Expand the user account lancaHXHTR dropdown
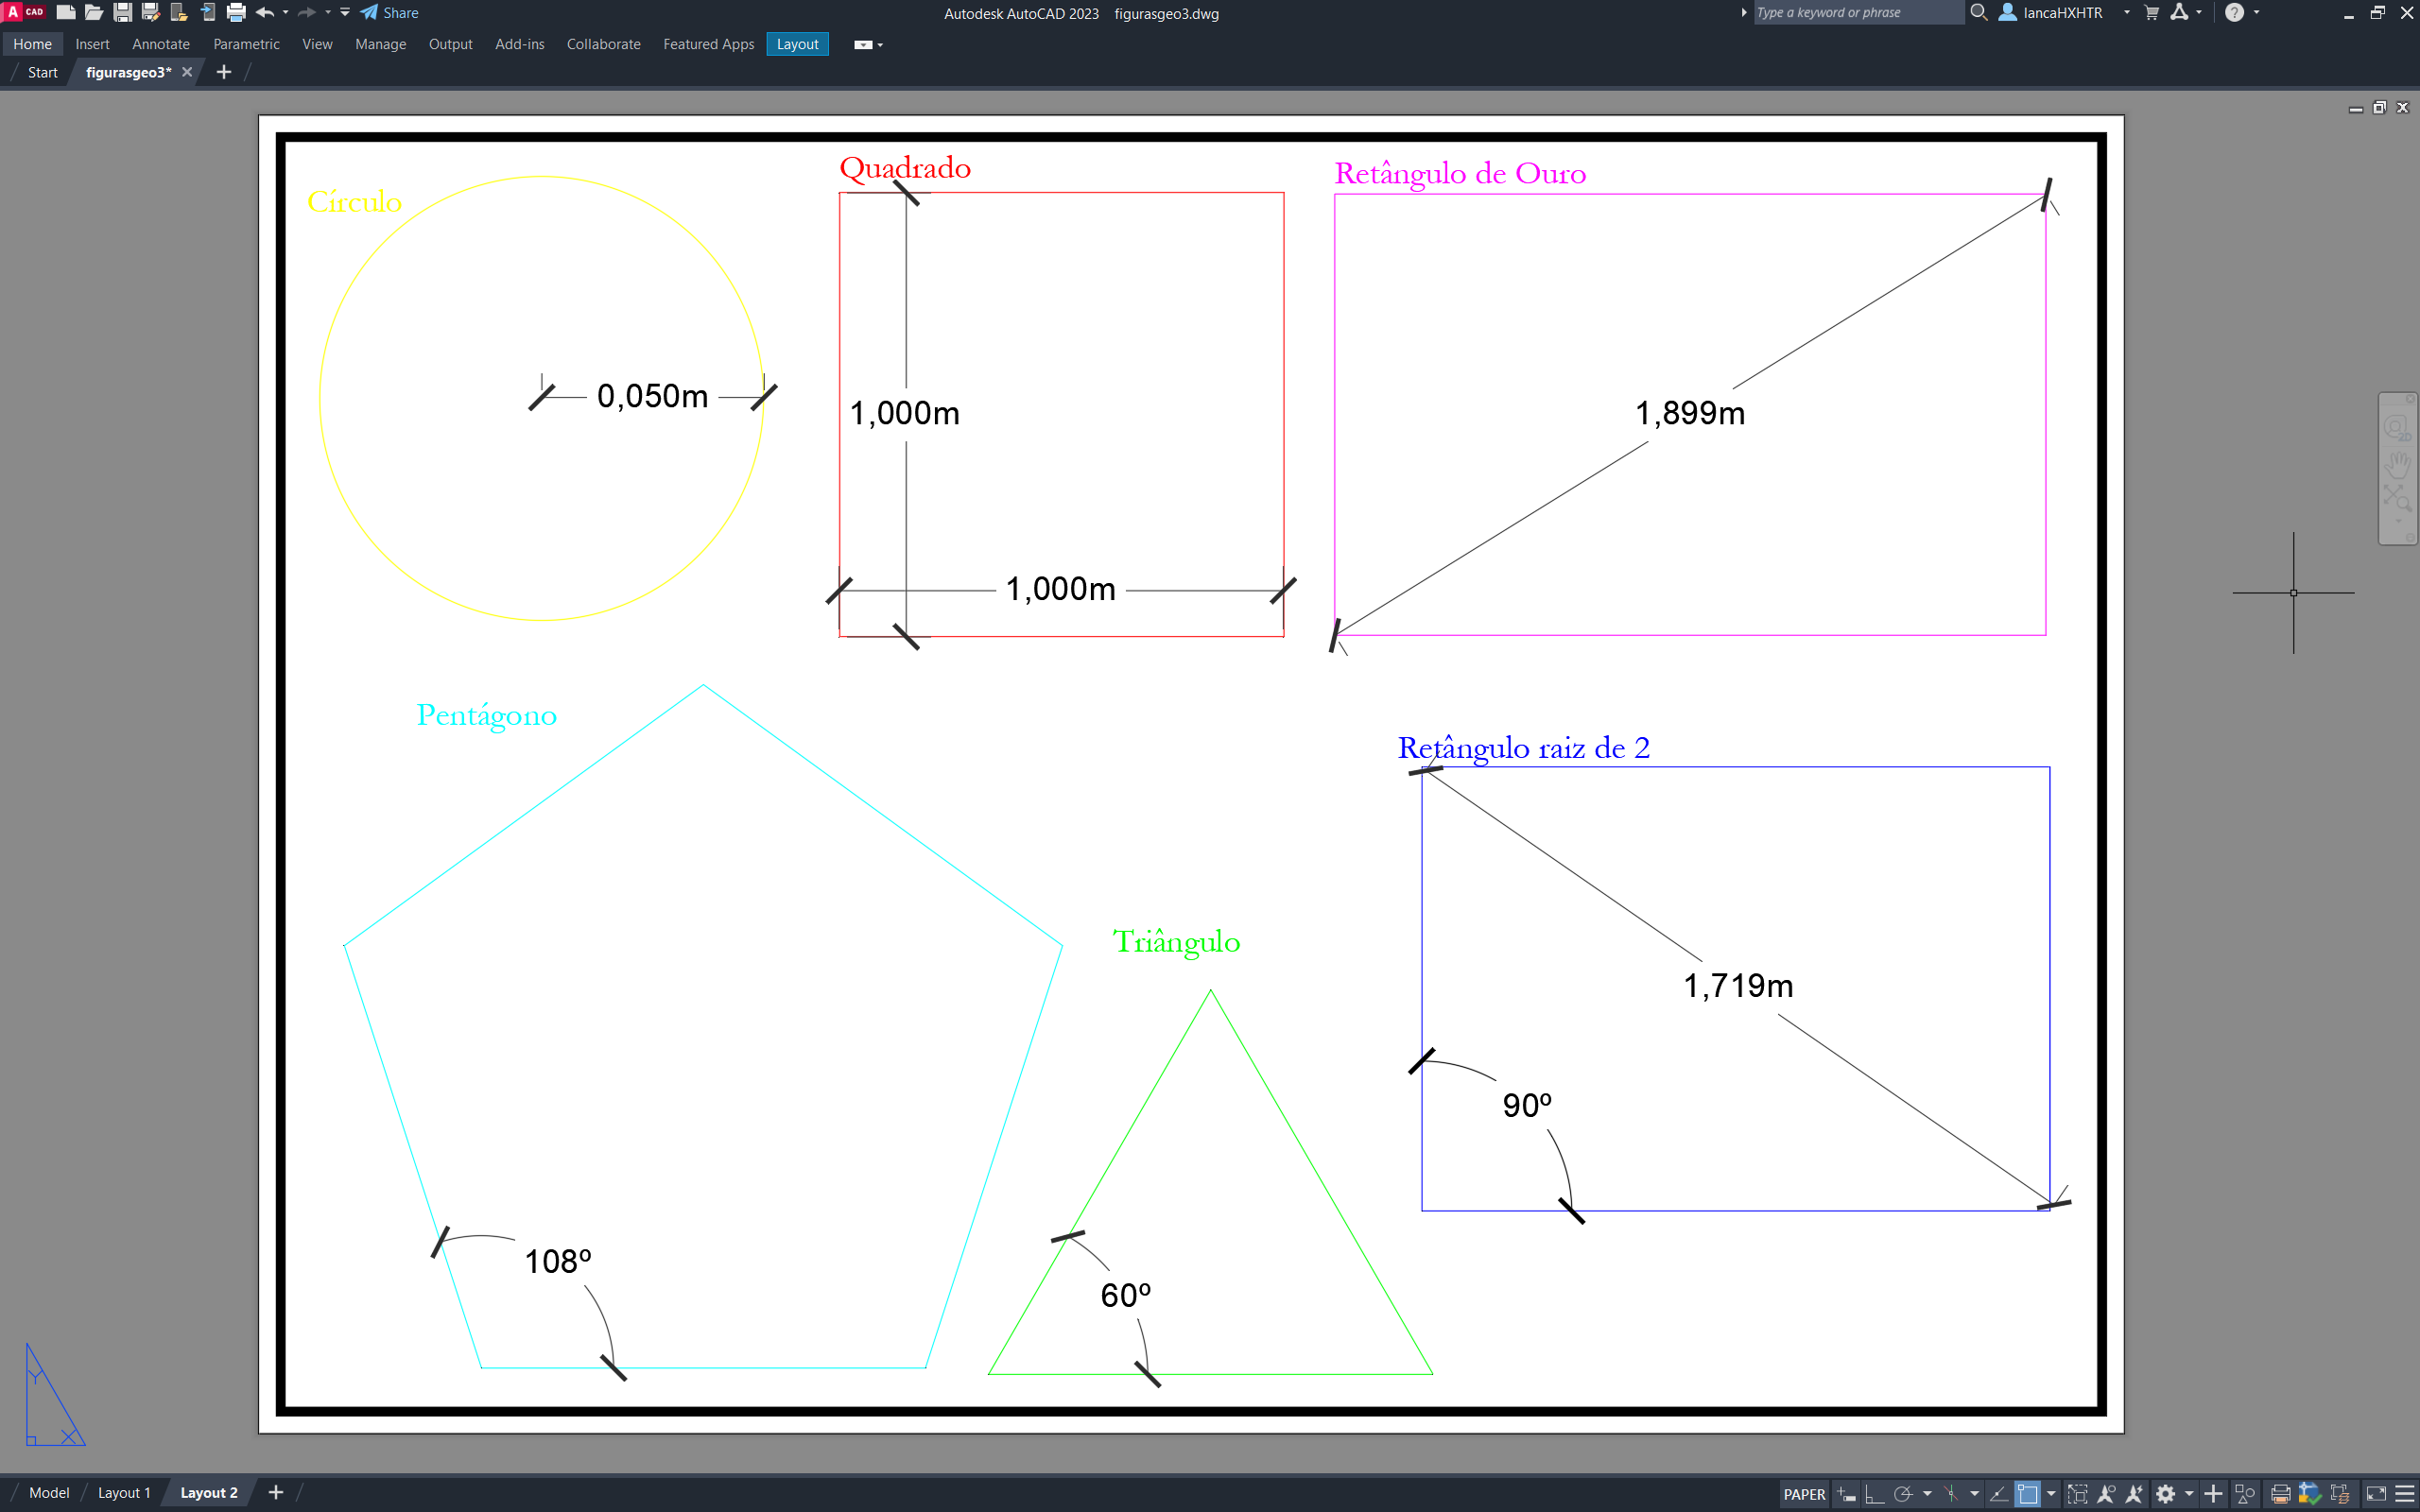 point(2127,13)
